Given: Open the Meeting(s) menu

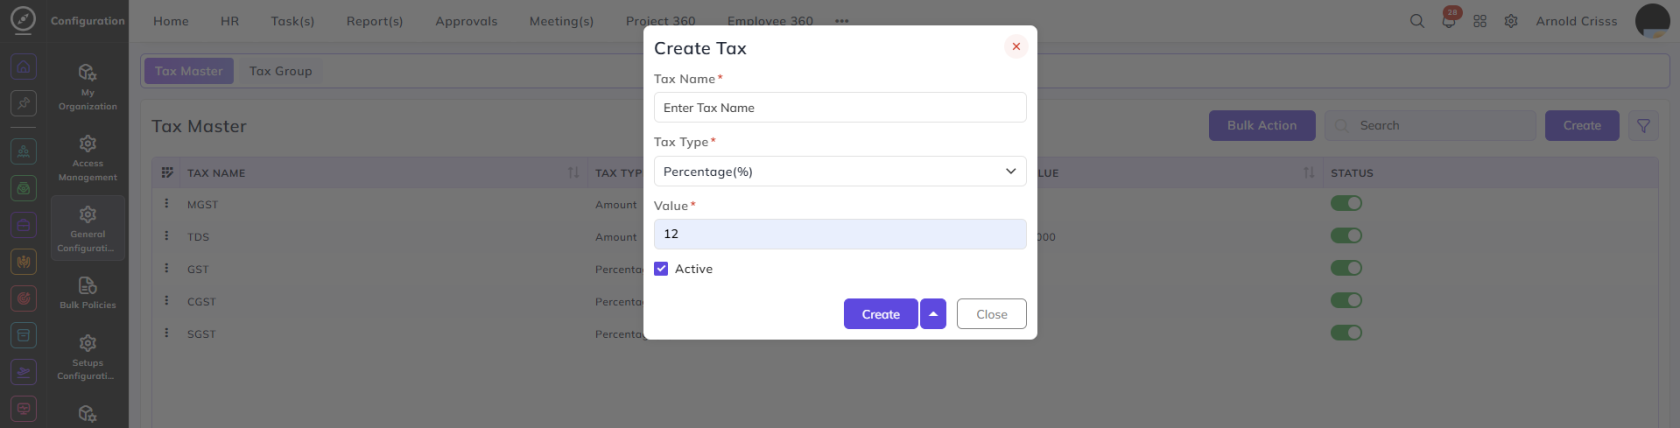Looking at the screenshot, I should click(x=561, y=21).
